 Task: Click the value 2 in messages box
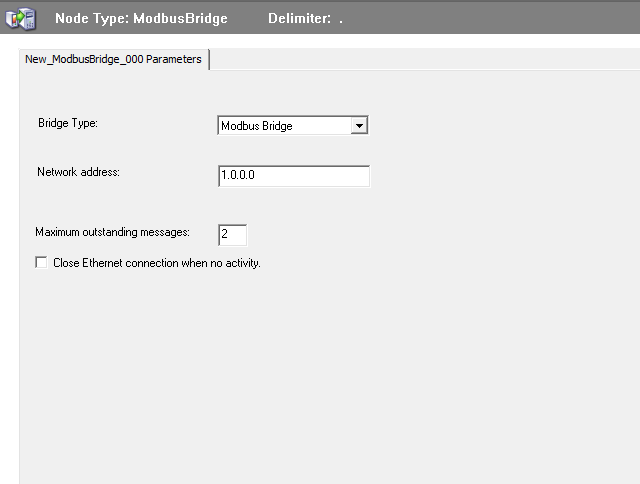click(x=225, y=235)
